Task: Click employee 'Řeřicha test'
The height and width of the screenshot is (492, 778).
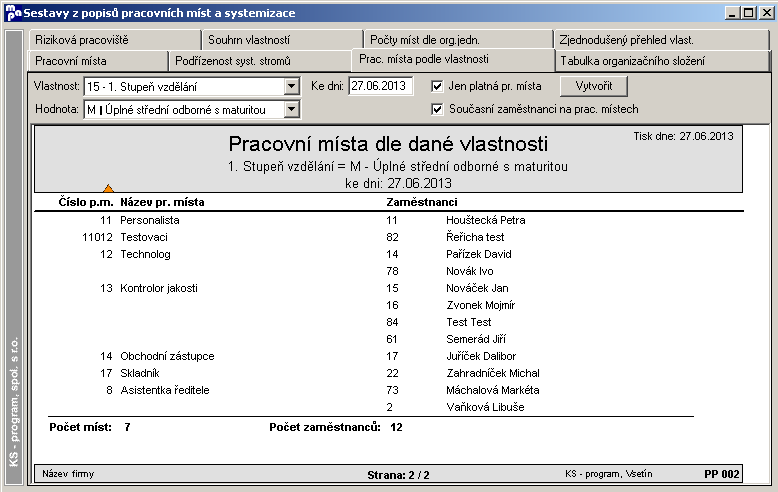Action: pos(475,237)
